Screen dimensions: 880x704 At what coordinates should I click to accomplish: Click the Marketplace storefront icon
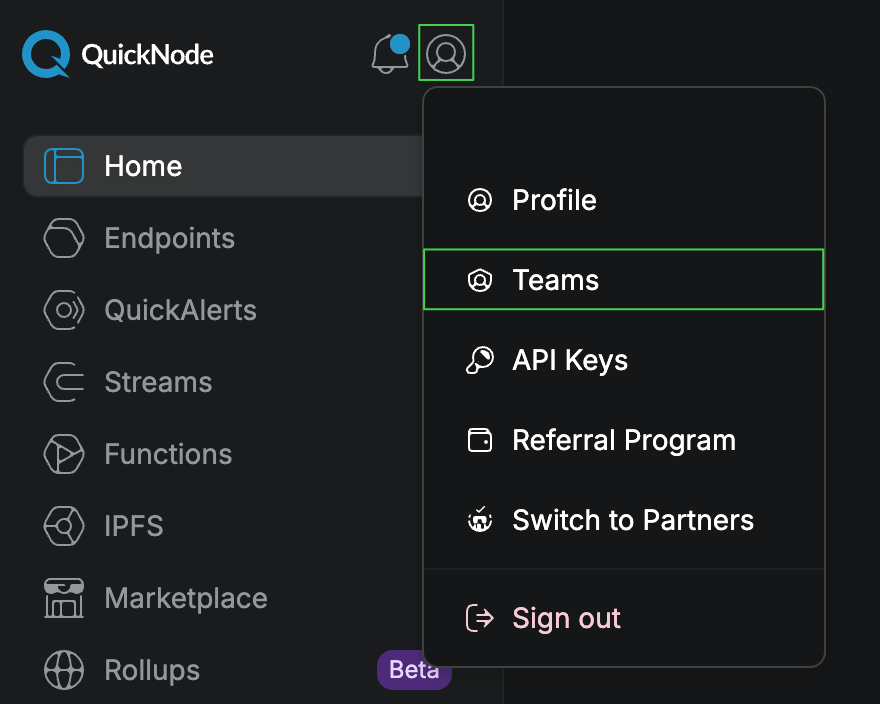tap(64, 598)
